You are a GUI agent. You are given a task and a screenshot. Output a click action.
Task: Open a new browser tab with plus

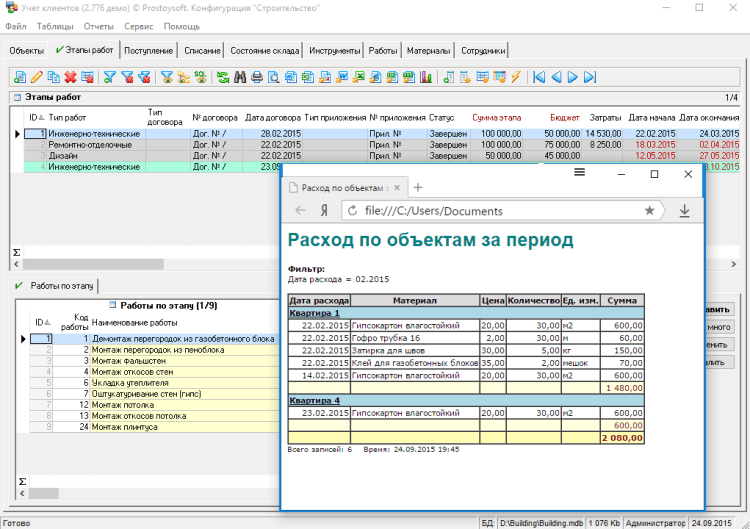pyautogui.click(x=418, y=188)
